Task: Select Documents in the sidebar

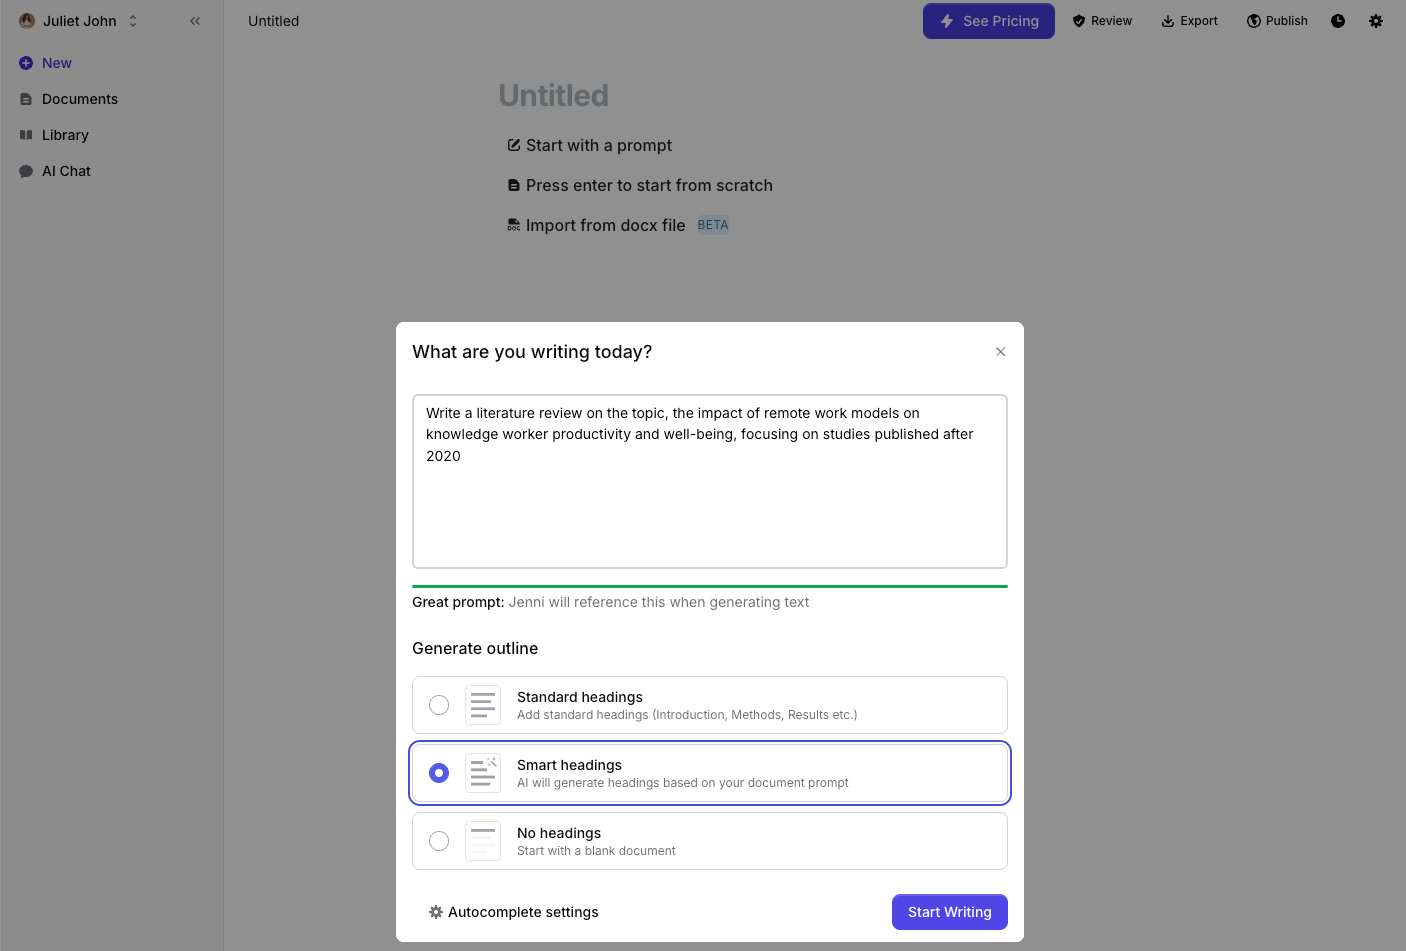Action: [x=79, y=98]
